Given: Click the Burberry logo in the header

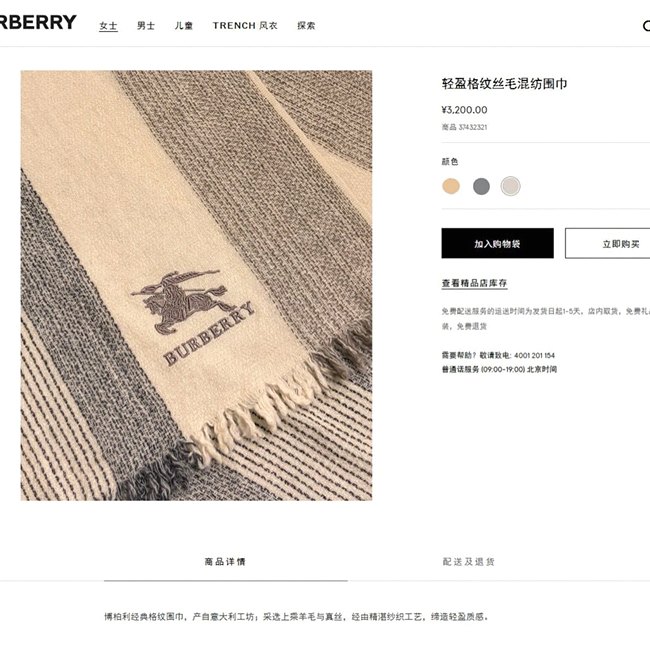Looking at the screenshot, I should [x=38, y=22].
